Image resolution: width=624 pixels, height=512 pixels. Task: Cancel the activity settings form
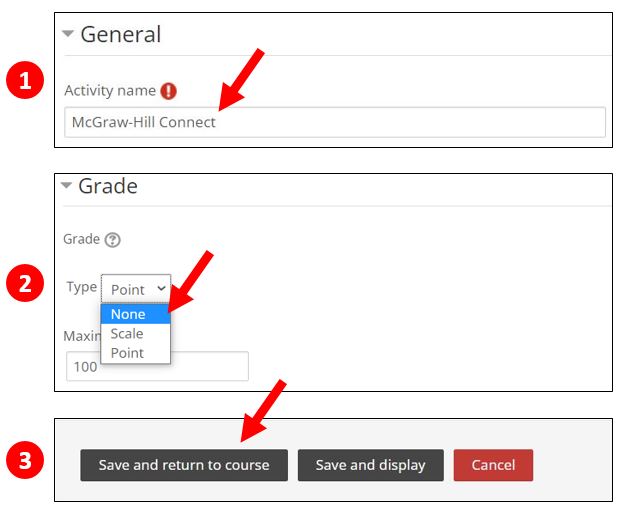coord(493,465)
